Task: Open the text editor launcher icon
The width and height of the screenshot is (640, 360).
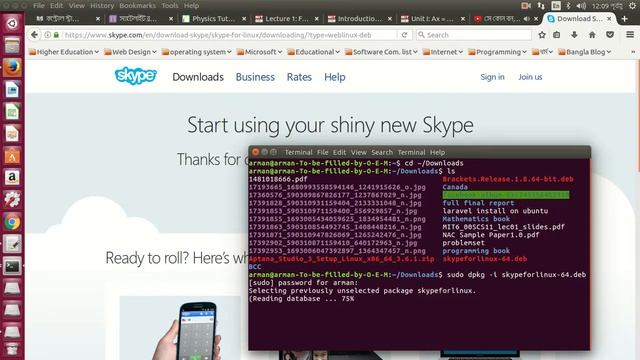Action: tap(12, 244)
